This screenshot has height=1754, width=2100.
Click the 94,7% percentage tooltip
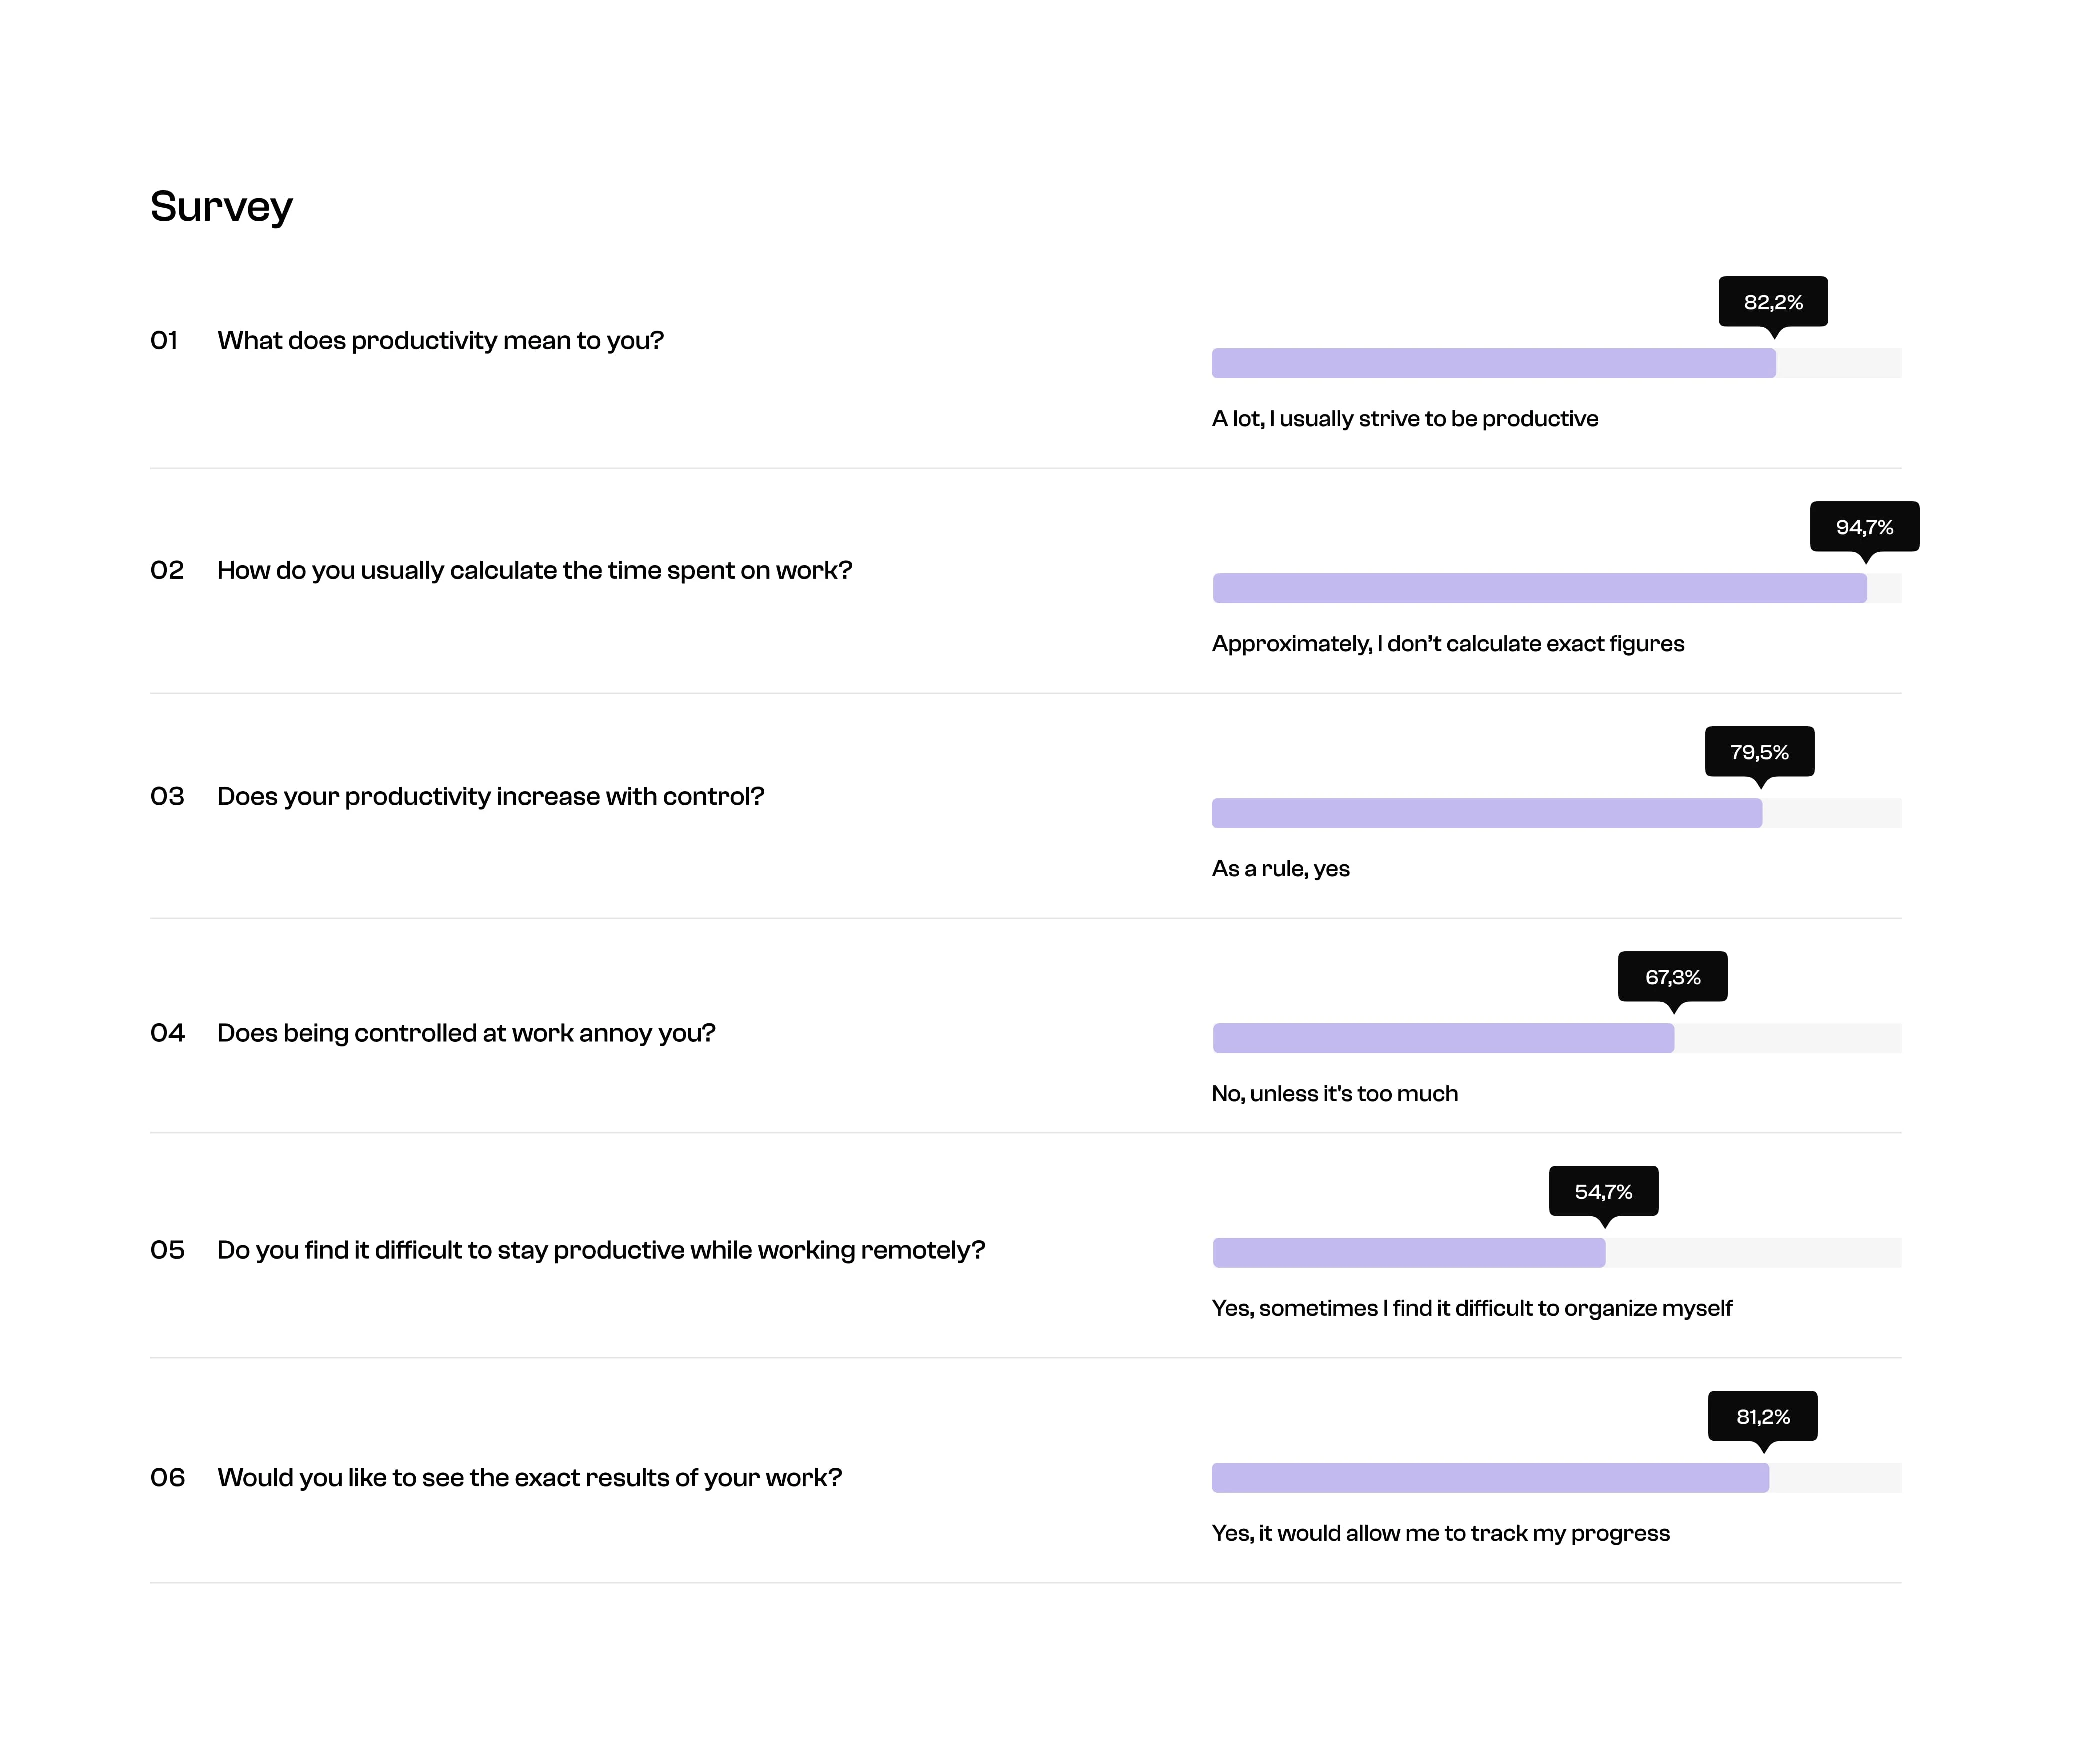point(1864,526)
